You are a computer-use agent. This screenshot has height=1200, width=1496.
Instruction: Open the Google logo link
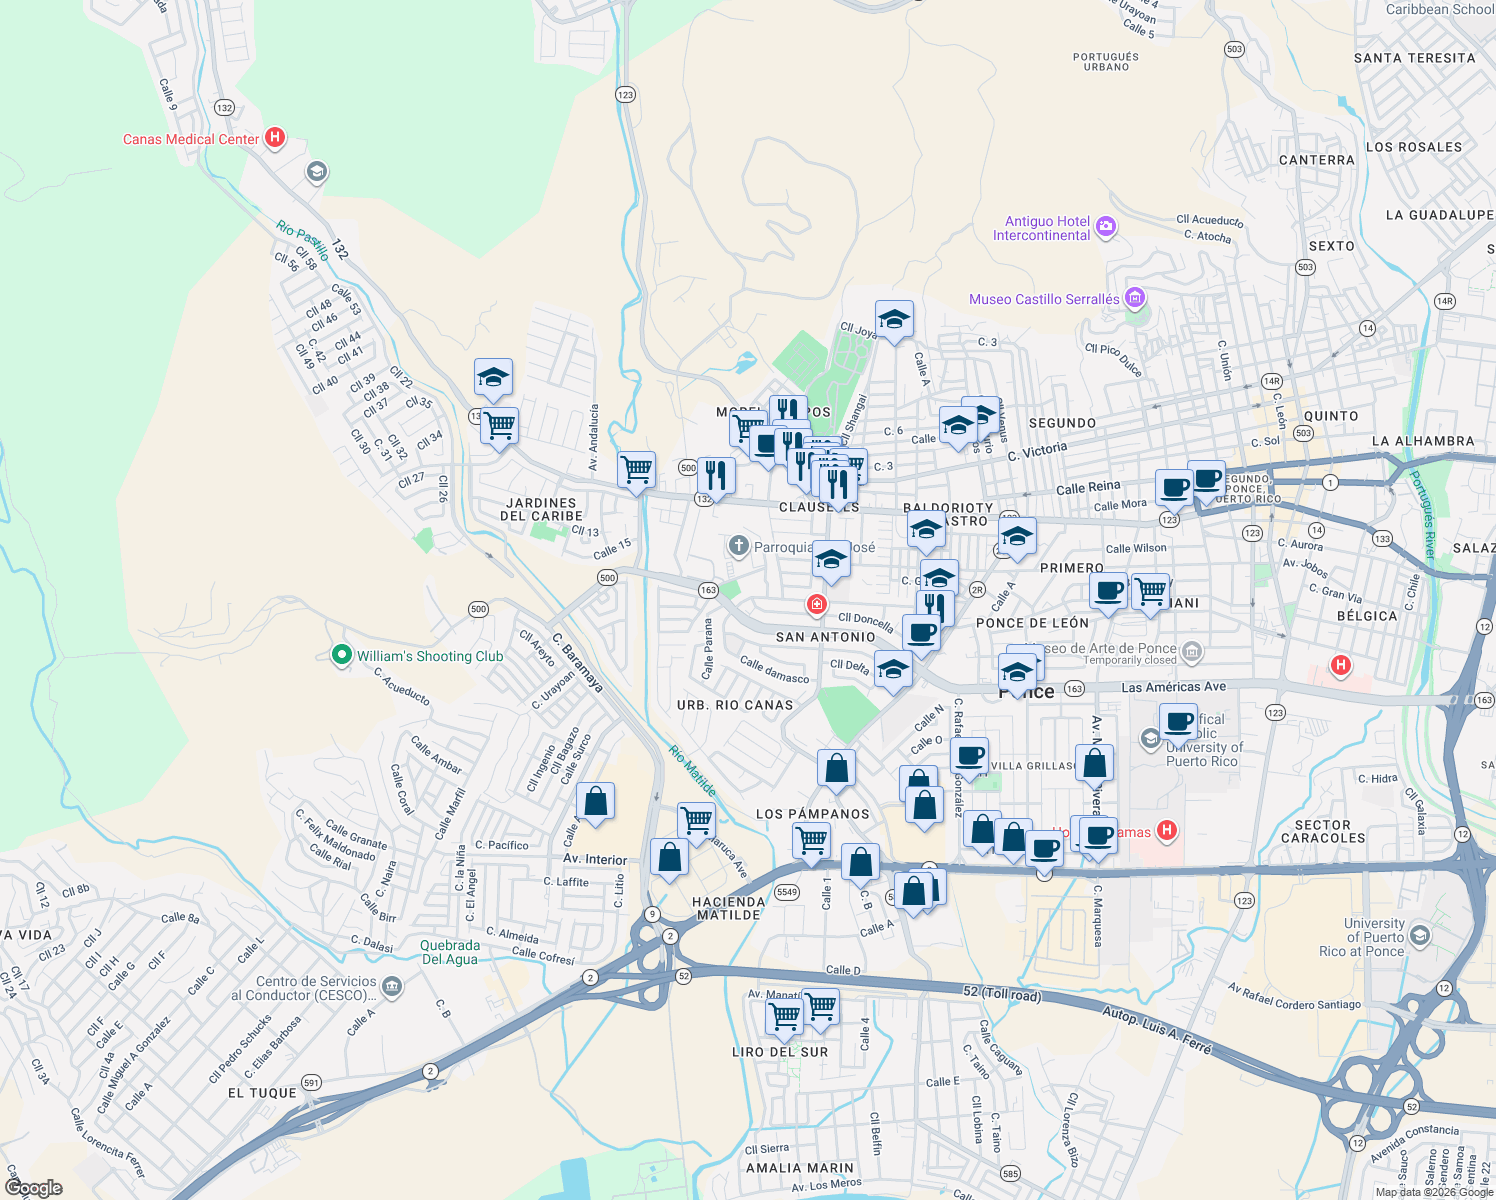click(34, 1188)
